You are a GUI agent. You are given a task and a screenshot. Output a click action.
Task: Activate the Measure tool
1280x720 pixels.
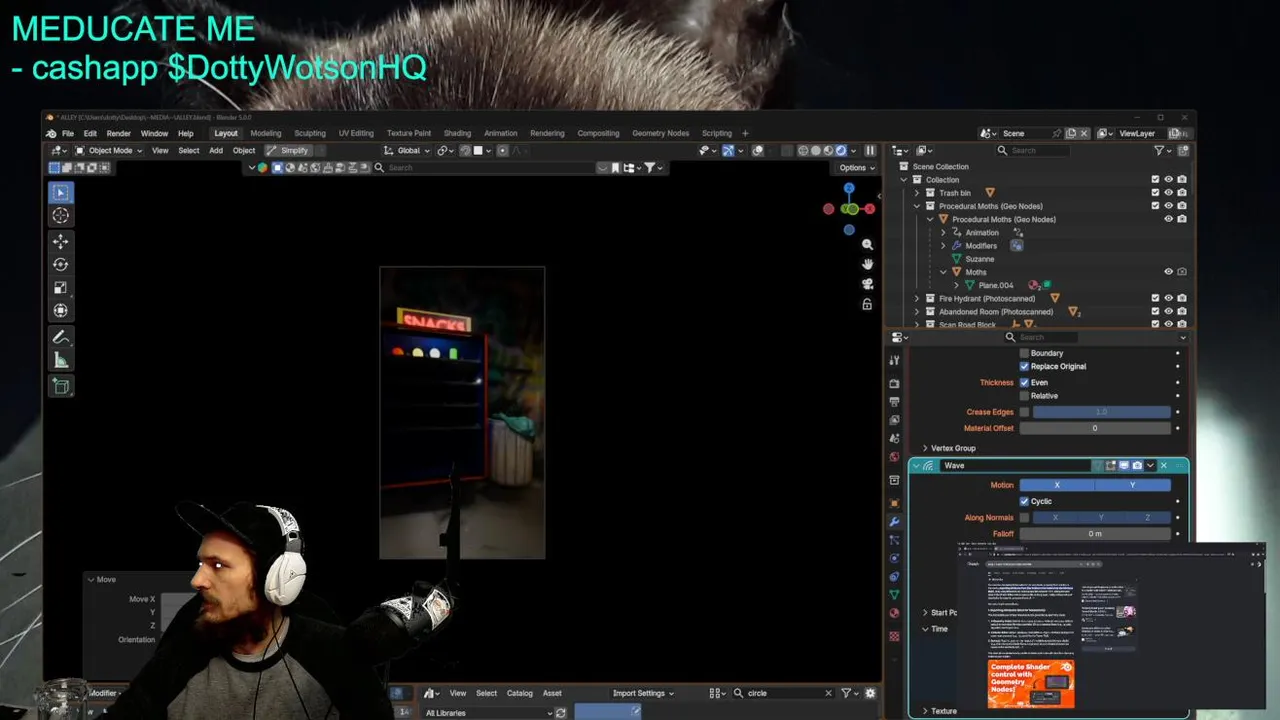[61, 360]
